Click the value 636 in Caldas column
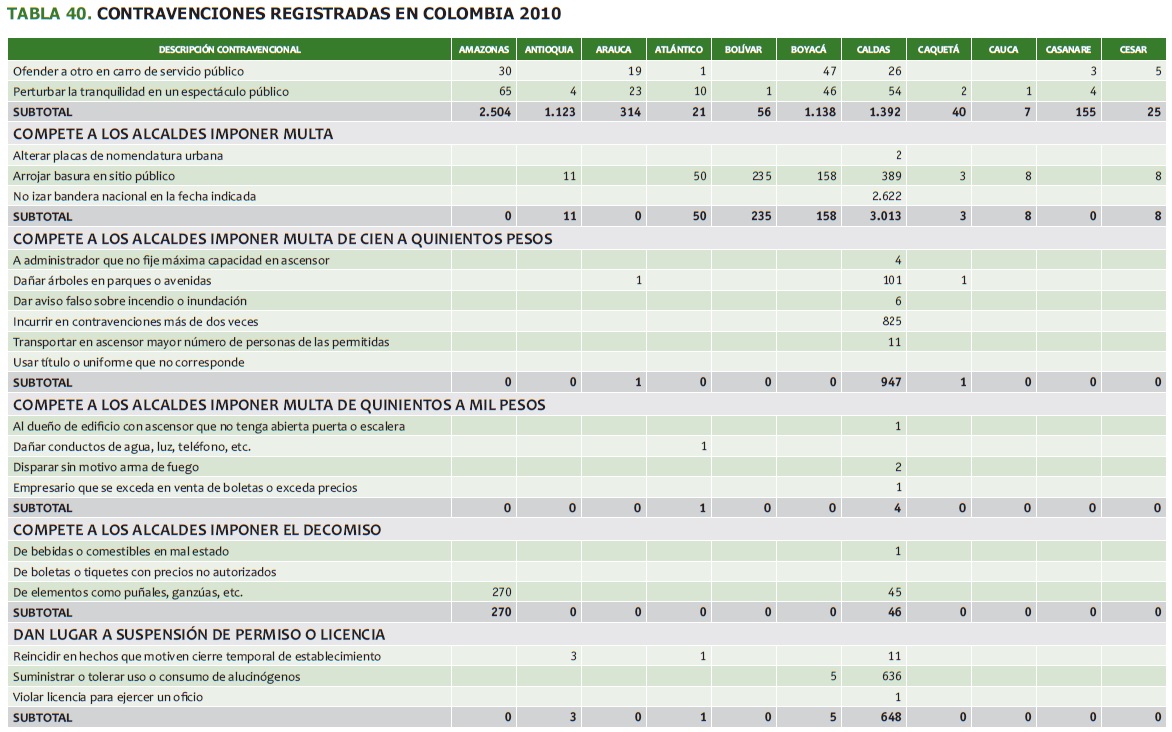 point(891,677)
